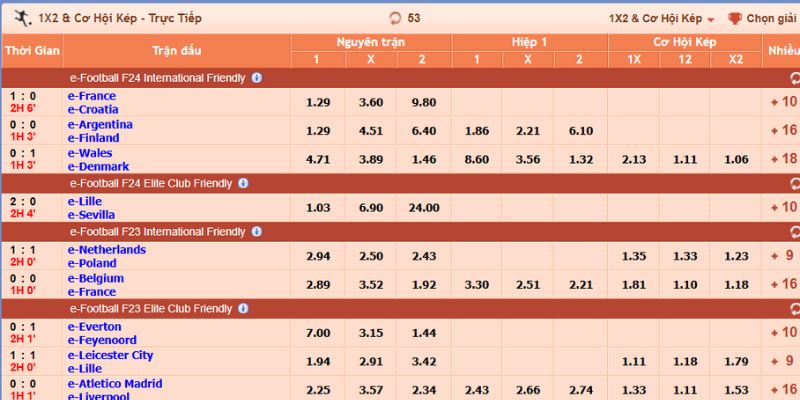The width and height of the screenshot is (800, 400).
Task: Click the football icon in the page title
Action: pos(19,18)
